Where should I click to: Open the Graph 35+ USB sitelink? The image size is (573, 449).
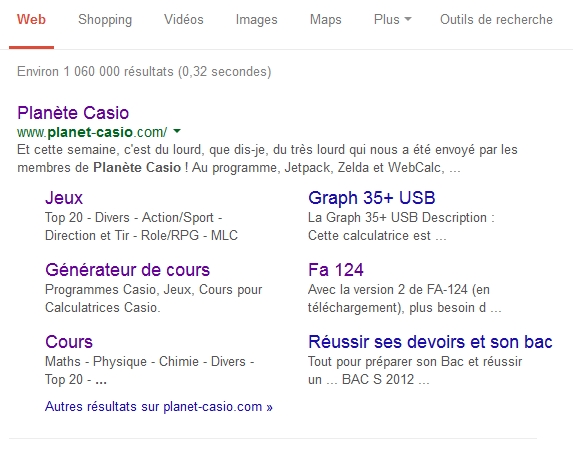tap(372, 198)
